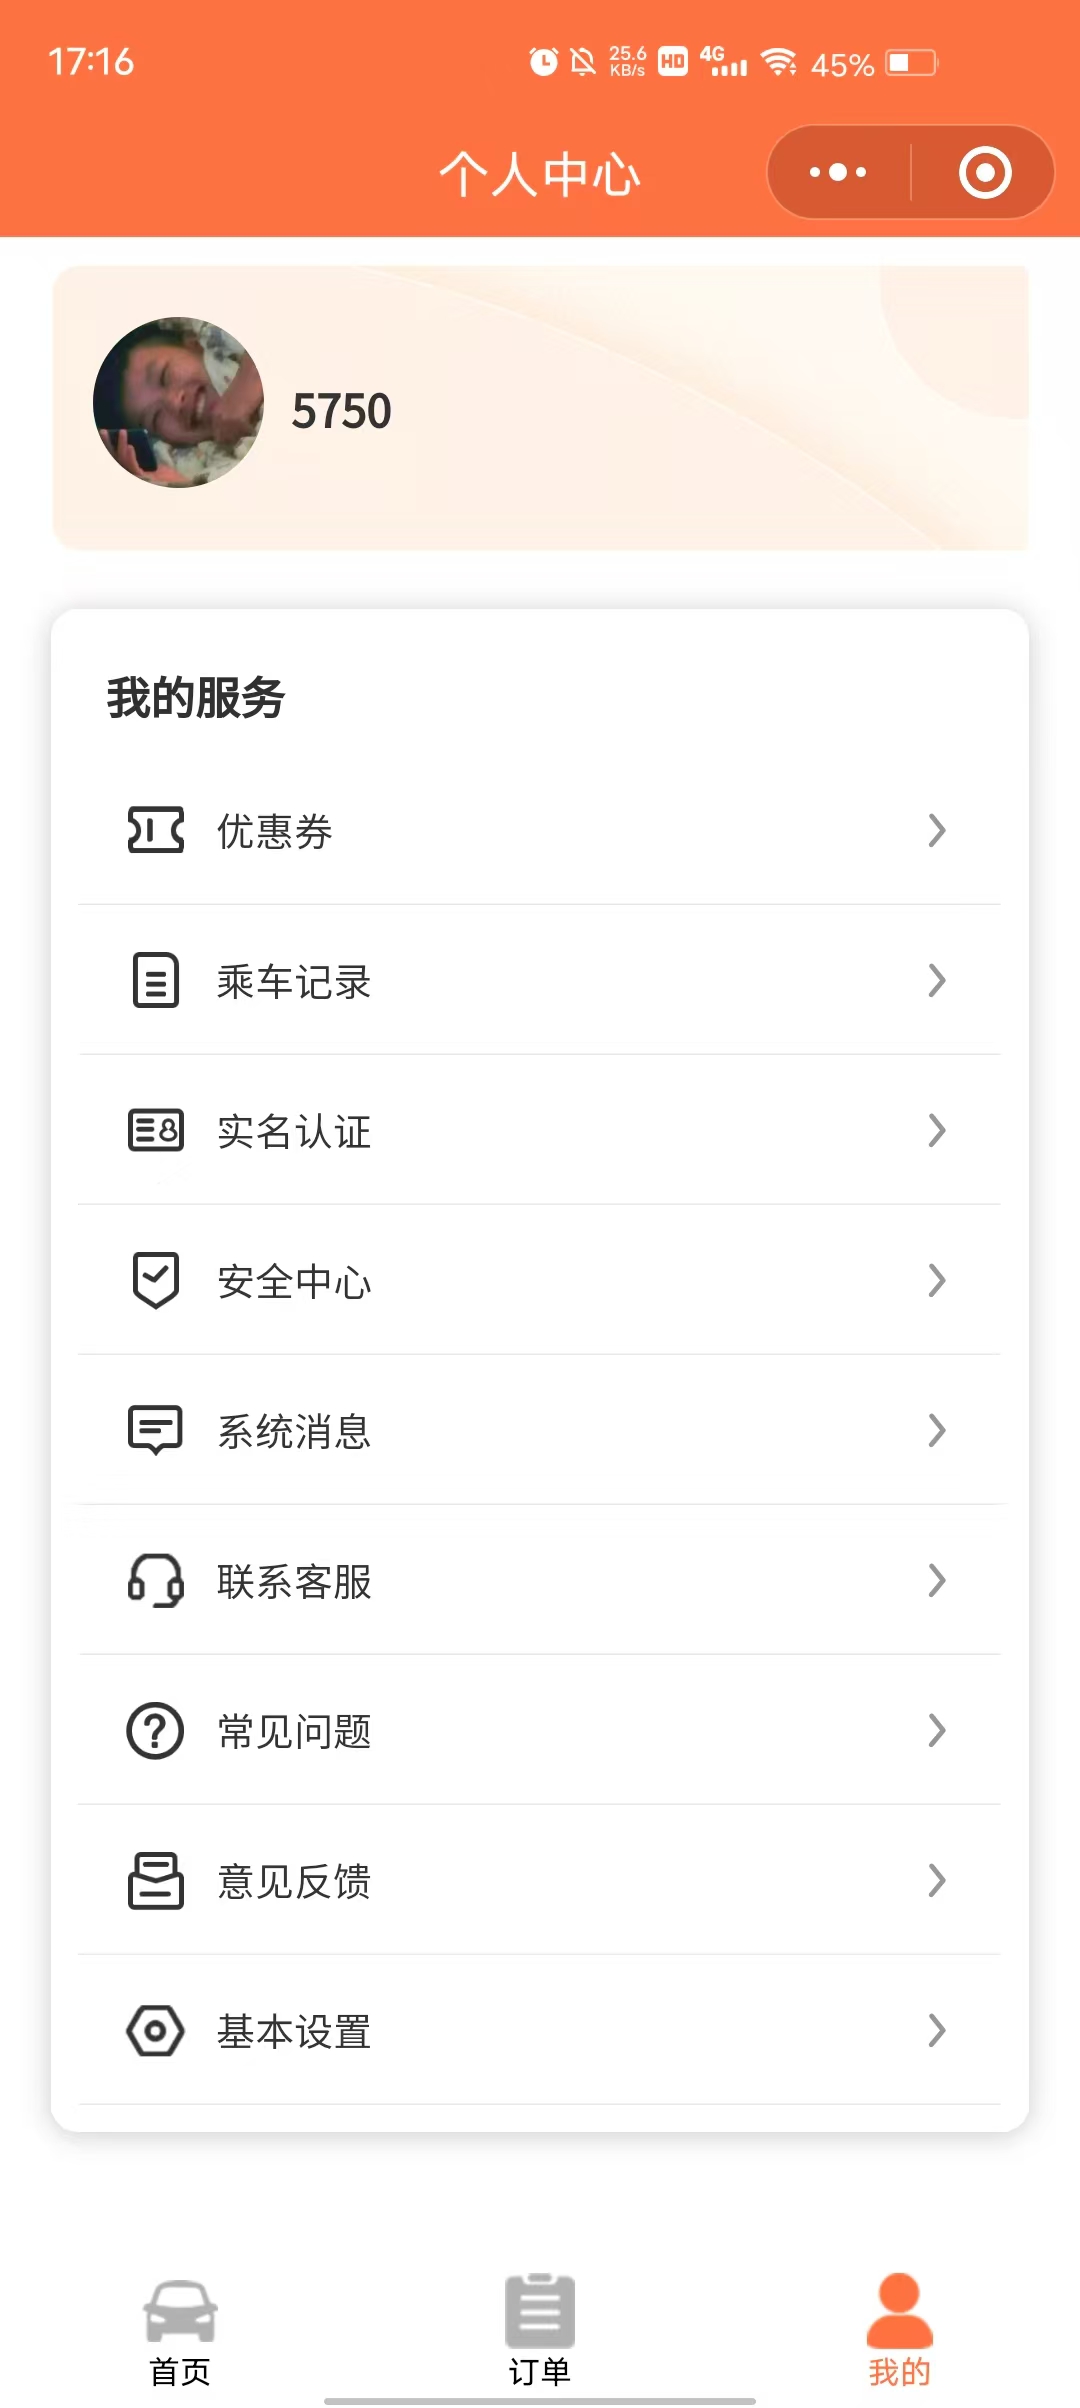The image size is (1080, 2408).
Task: Open the 意见反馈 entry
Action: (x=294, y=1882)
